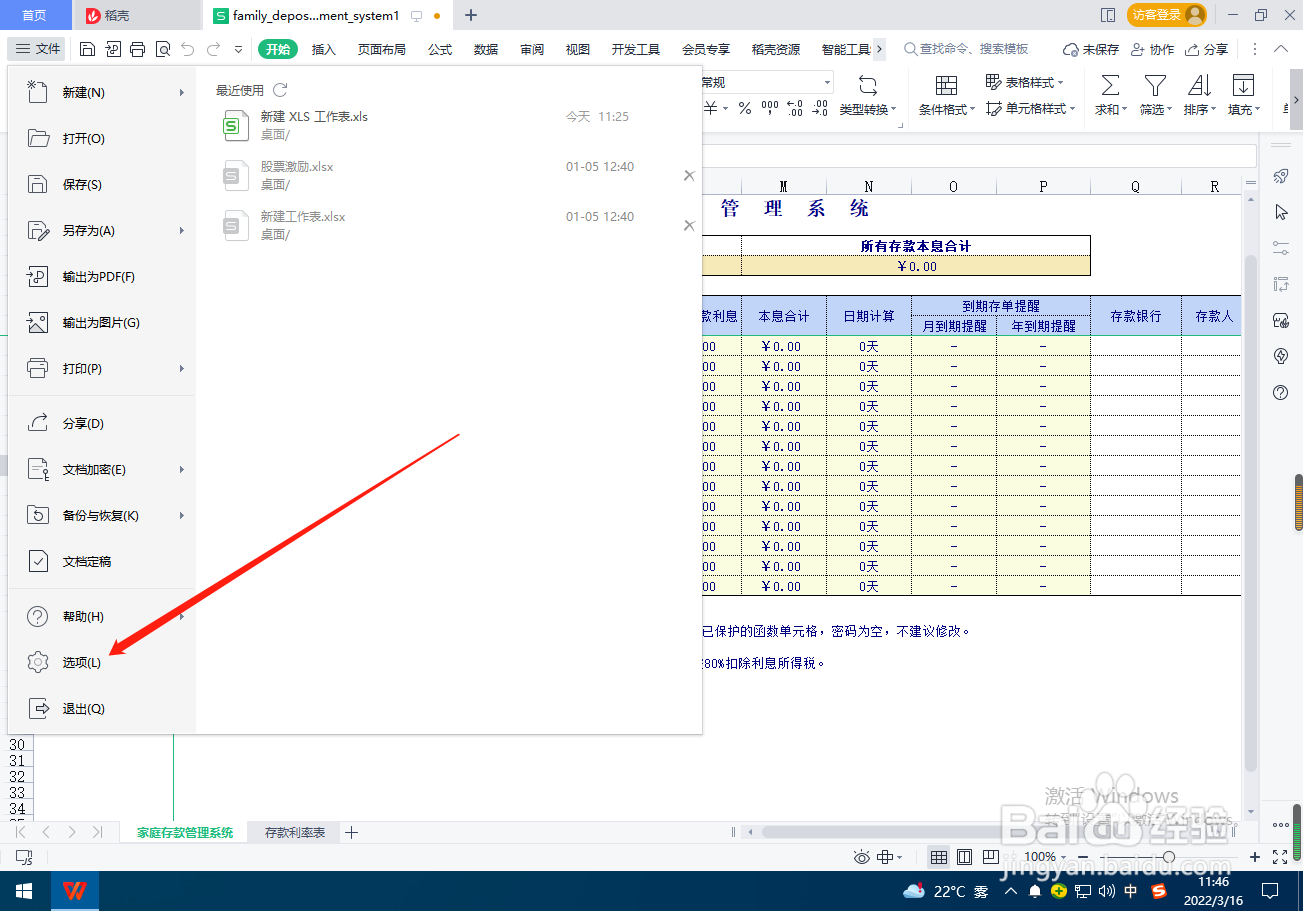Click 新建(N) in file menu
Viewport: 1303px width, 911px height.
pyautogui.click(x=102, y=92)
